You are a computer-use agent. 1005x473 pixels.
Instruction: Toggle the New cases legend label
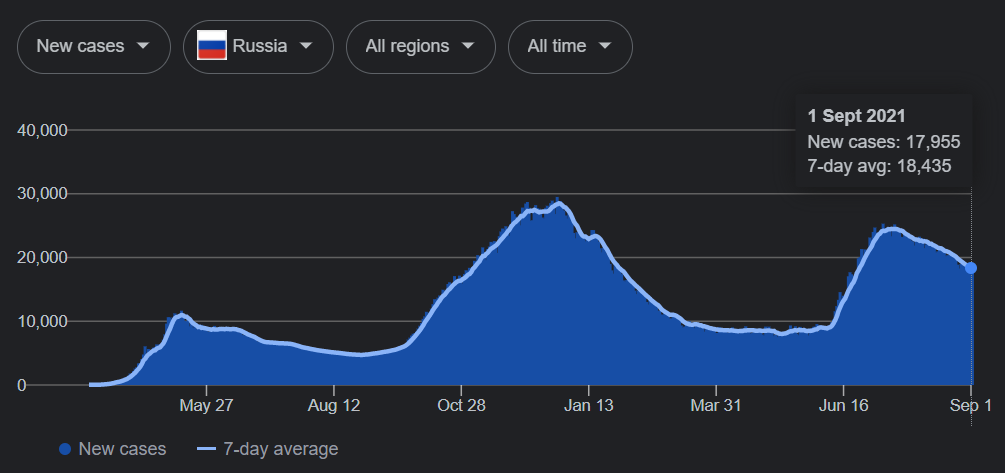[x=122, y=449]
